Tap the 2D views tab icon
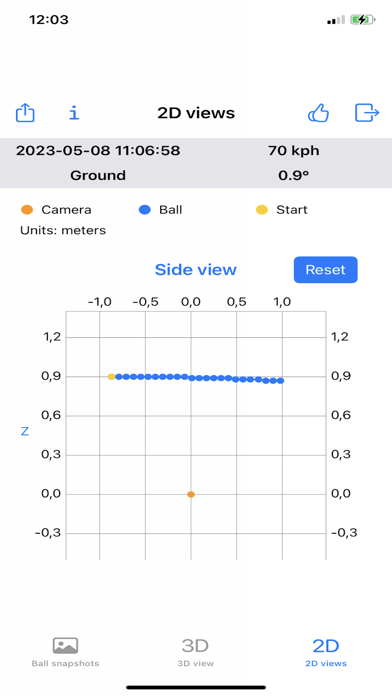 (326, 645)
